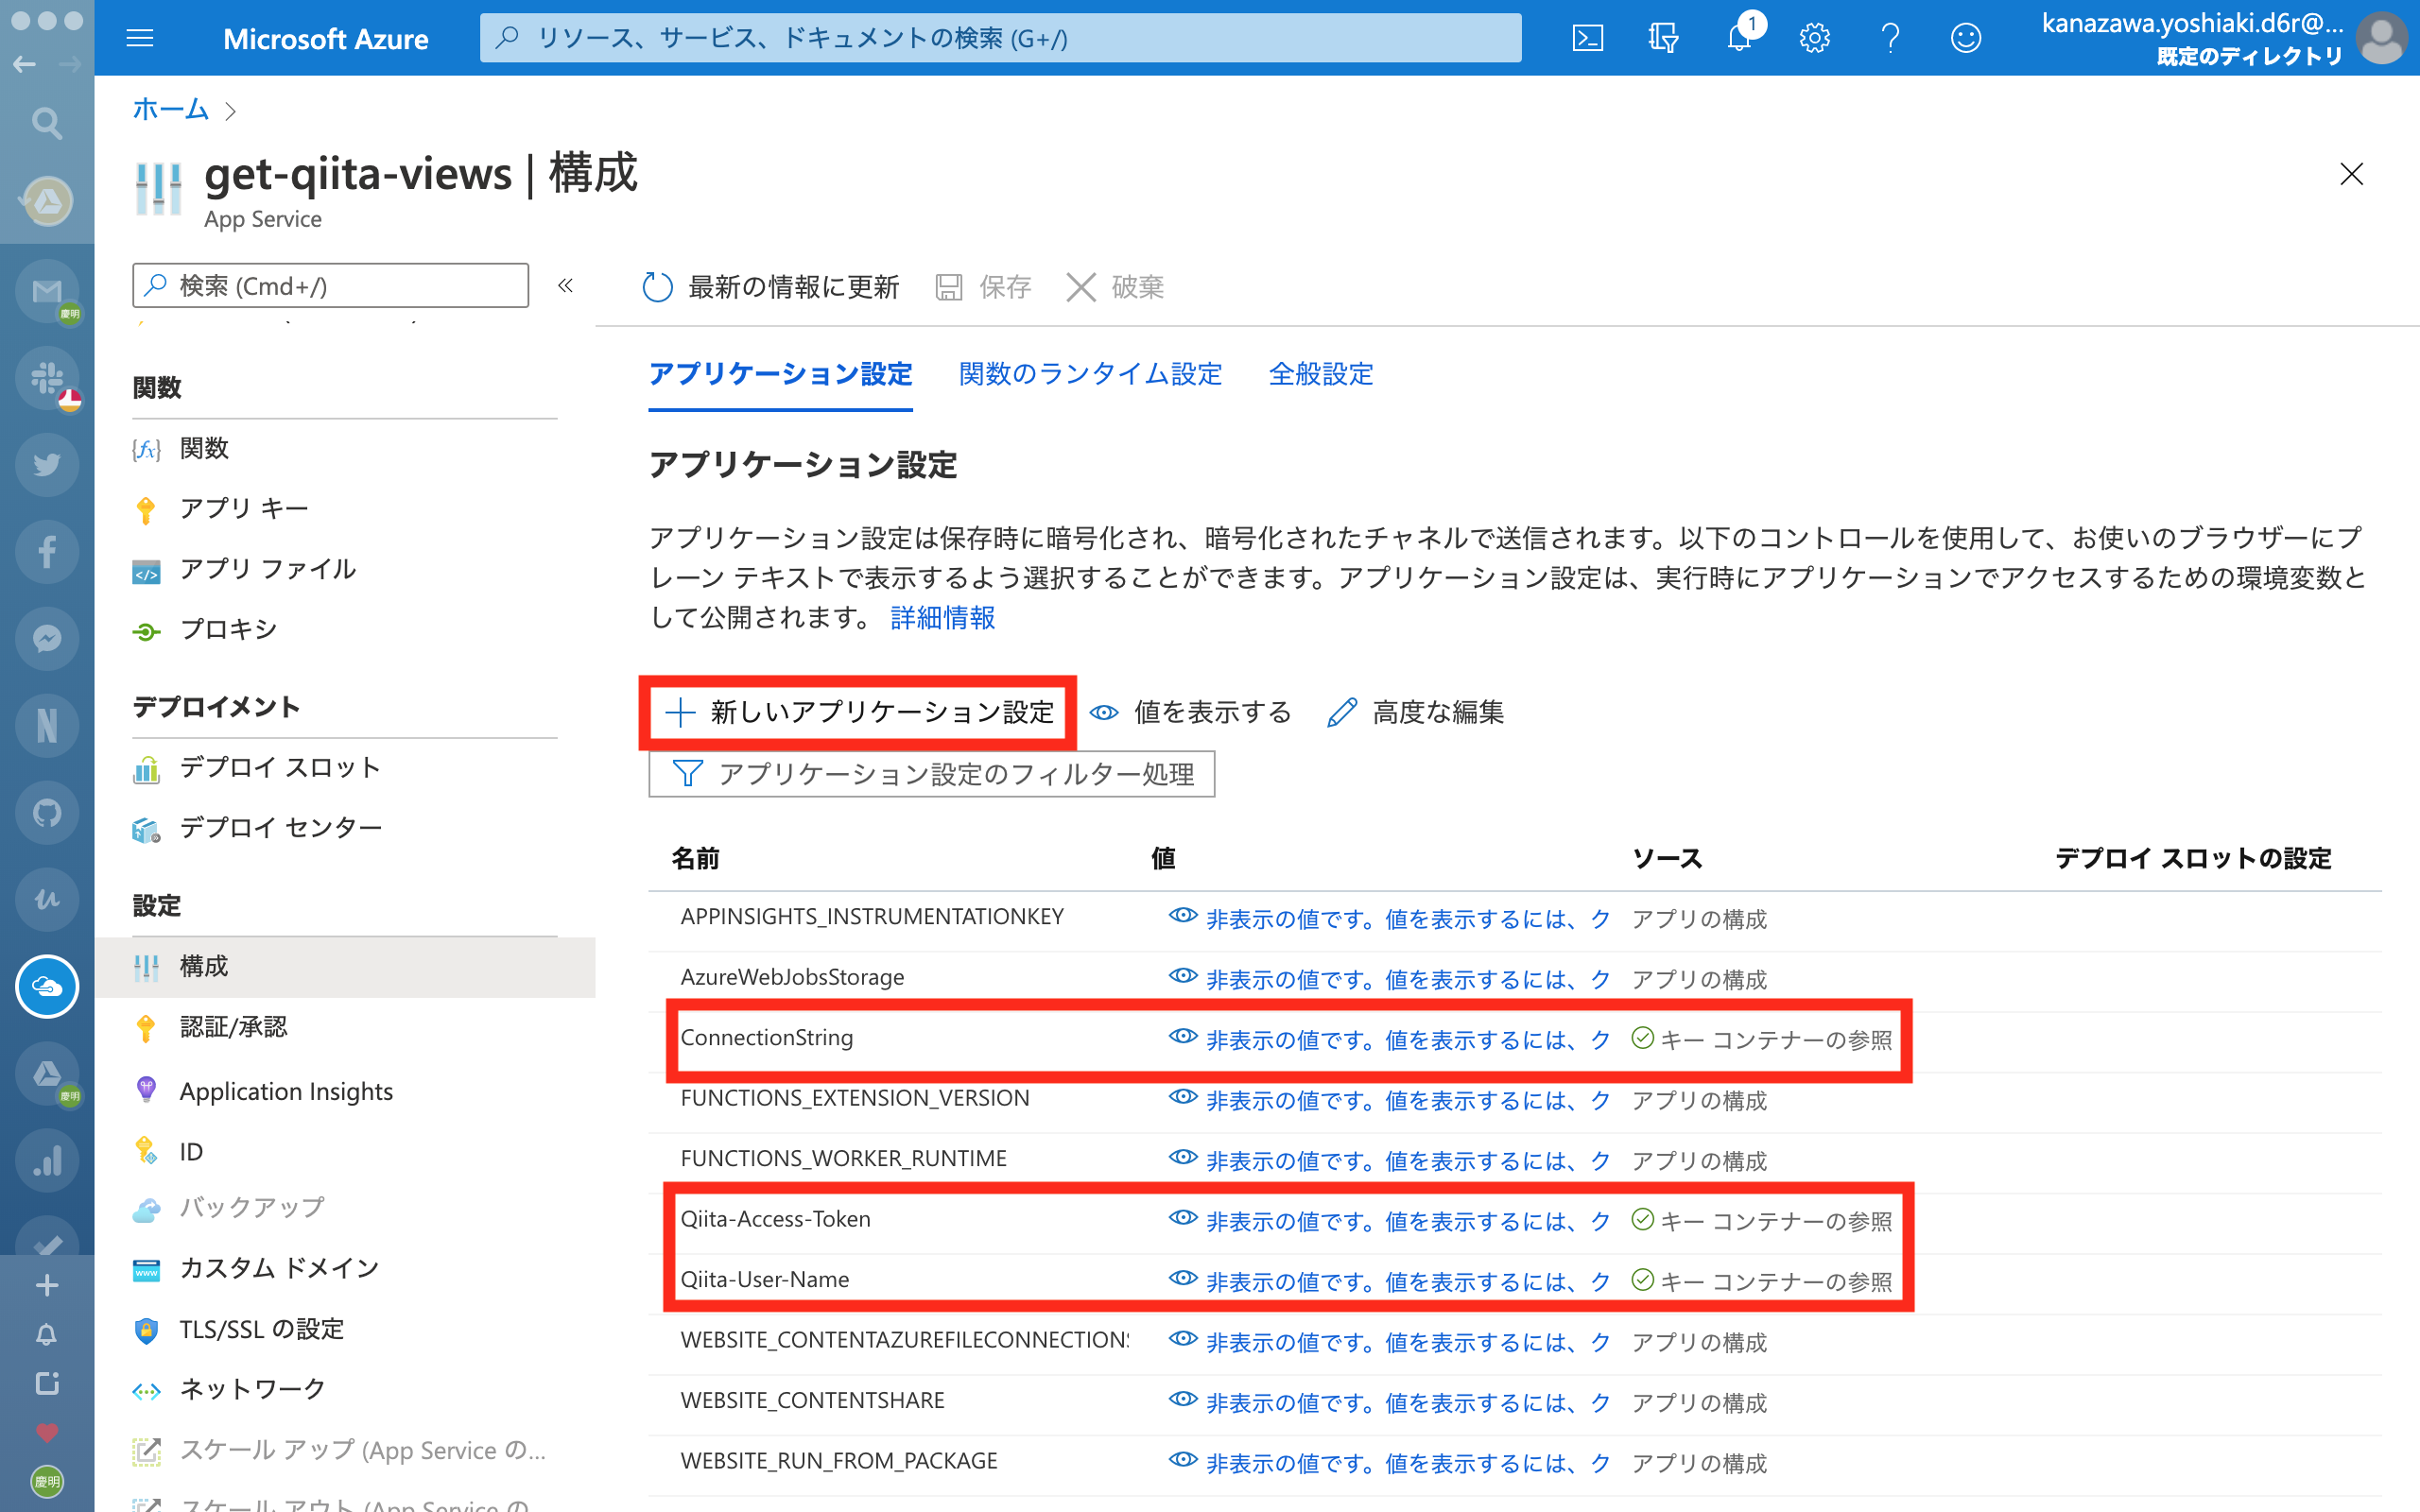Focus the 検索 (Cmd+/) menu search box
Viewport: 2420px width, 1512px height.
click(330, 286)
